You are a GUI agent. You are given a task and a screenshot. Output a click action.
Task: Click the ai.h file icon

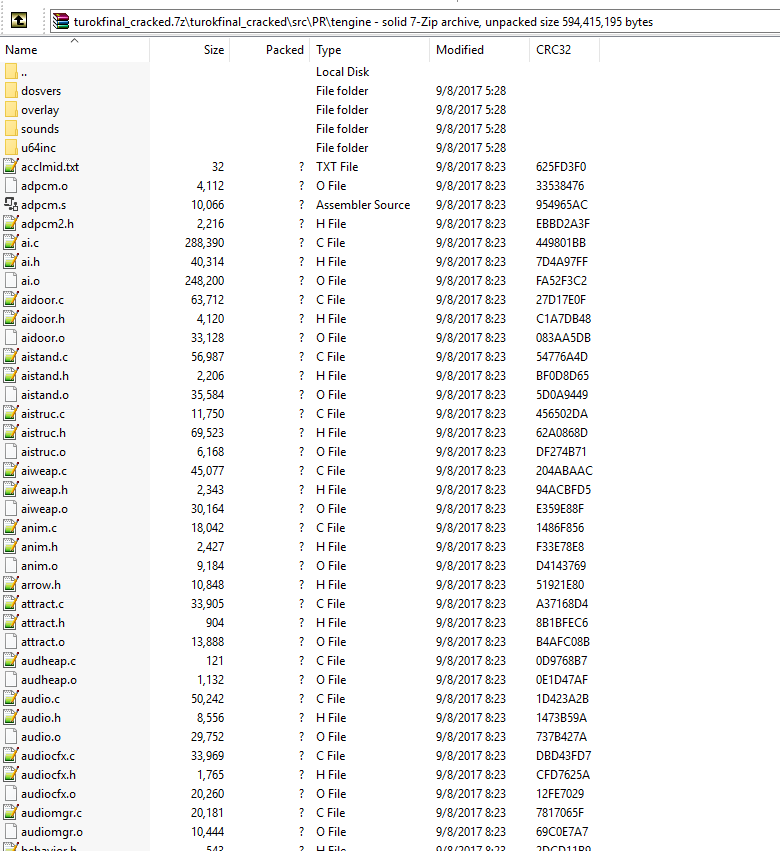11,262
